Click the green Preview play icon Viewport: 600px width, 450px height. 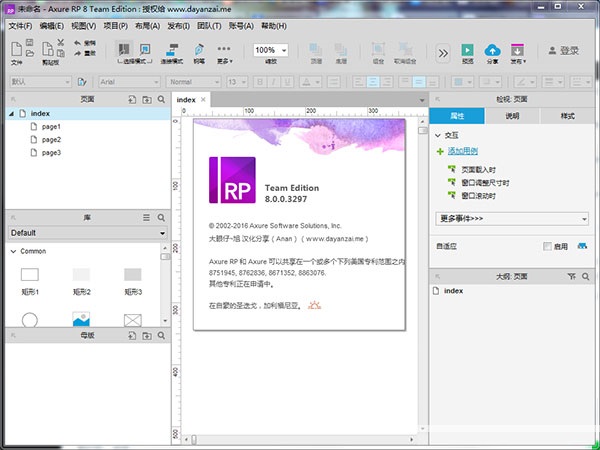tap(467, 50)
